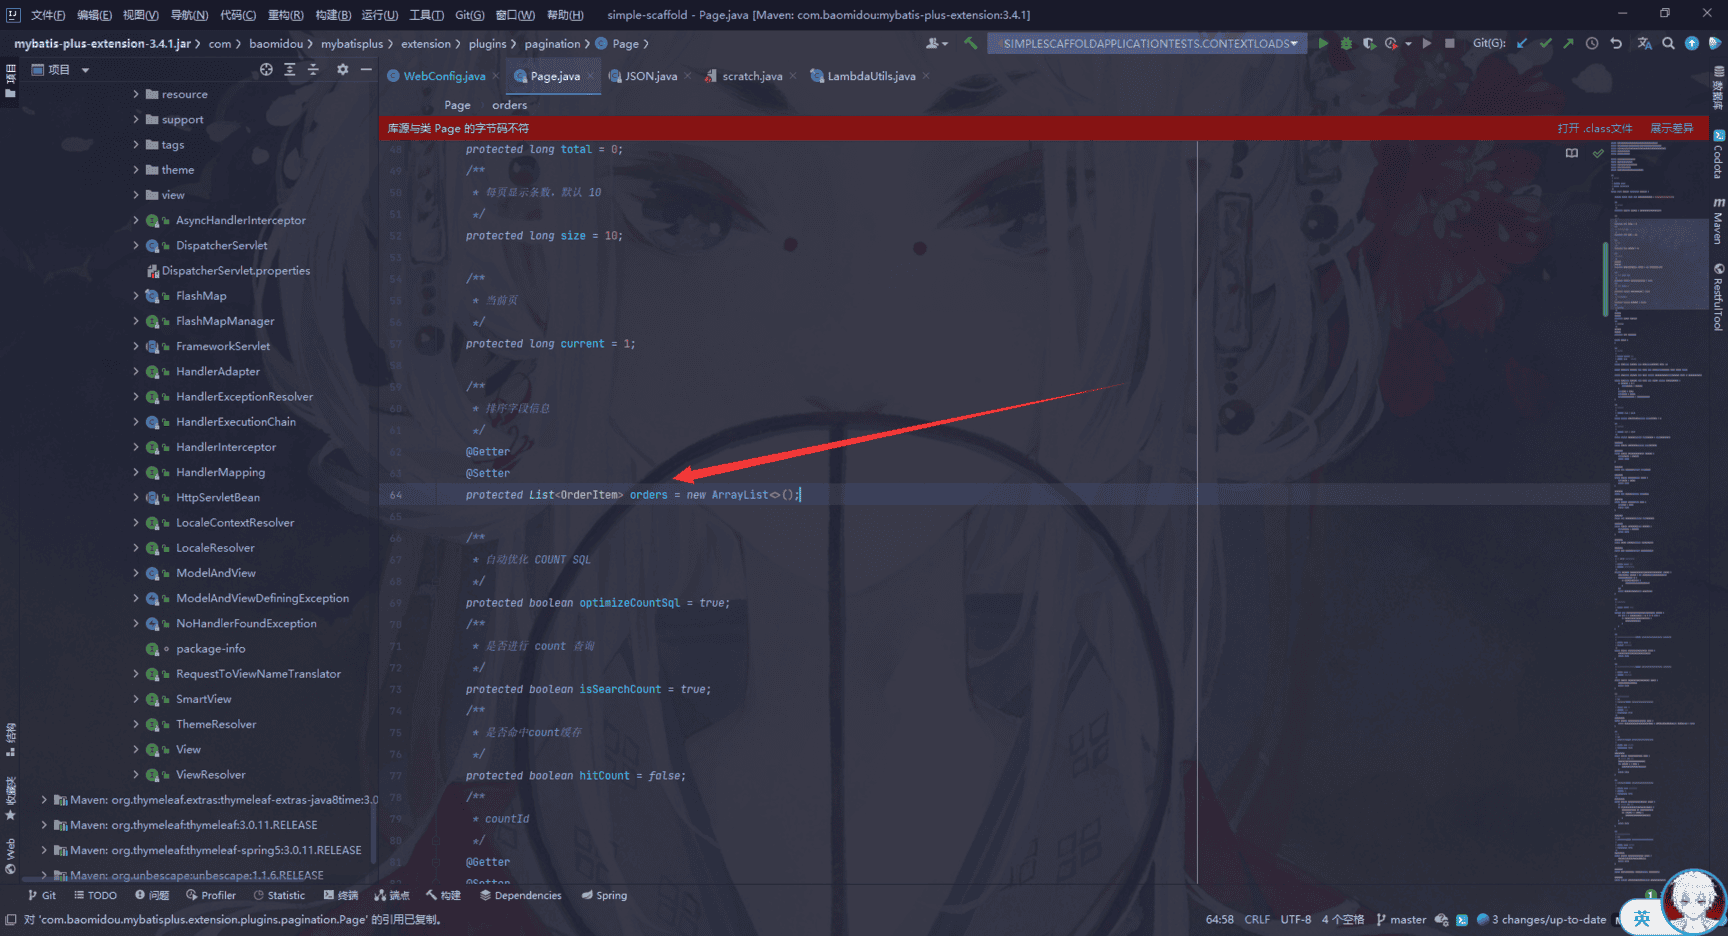Commit changes with the green checkmark

1545,44
